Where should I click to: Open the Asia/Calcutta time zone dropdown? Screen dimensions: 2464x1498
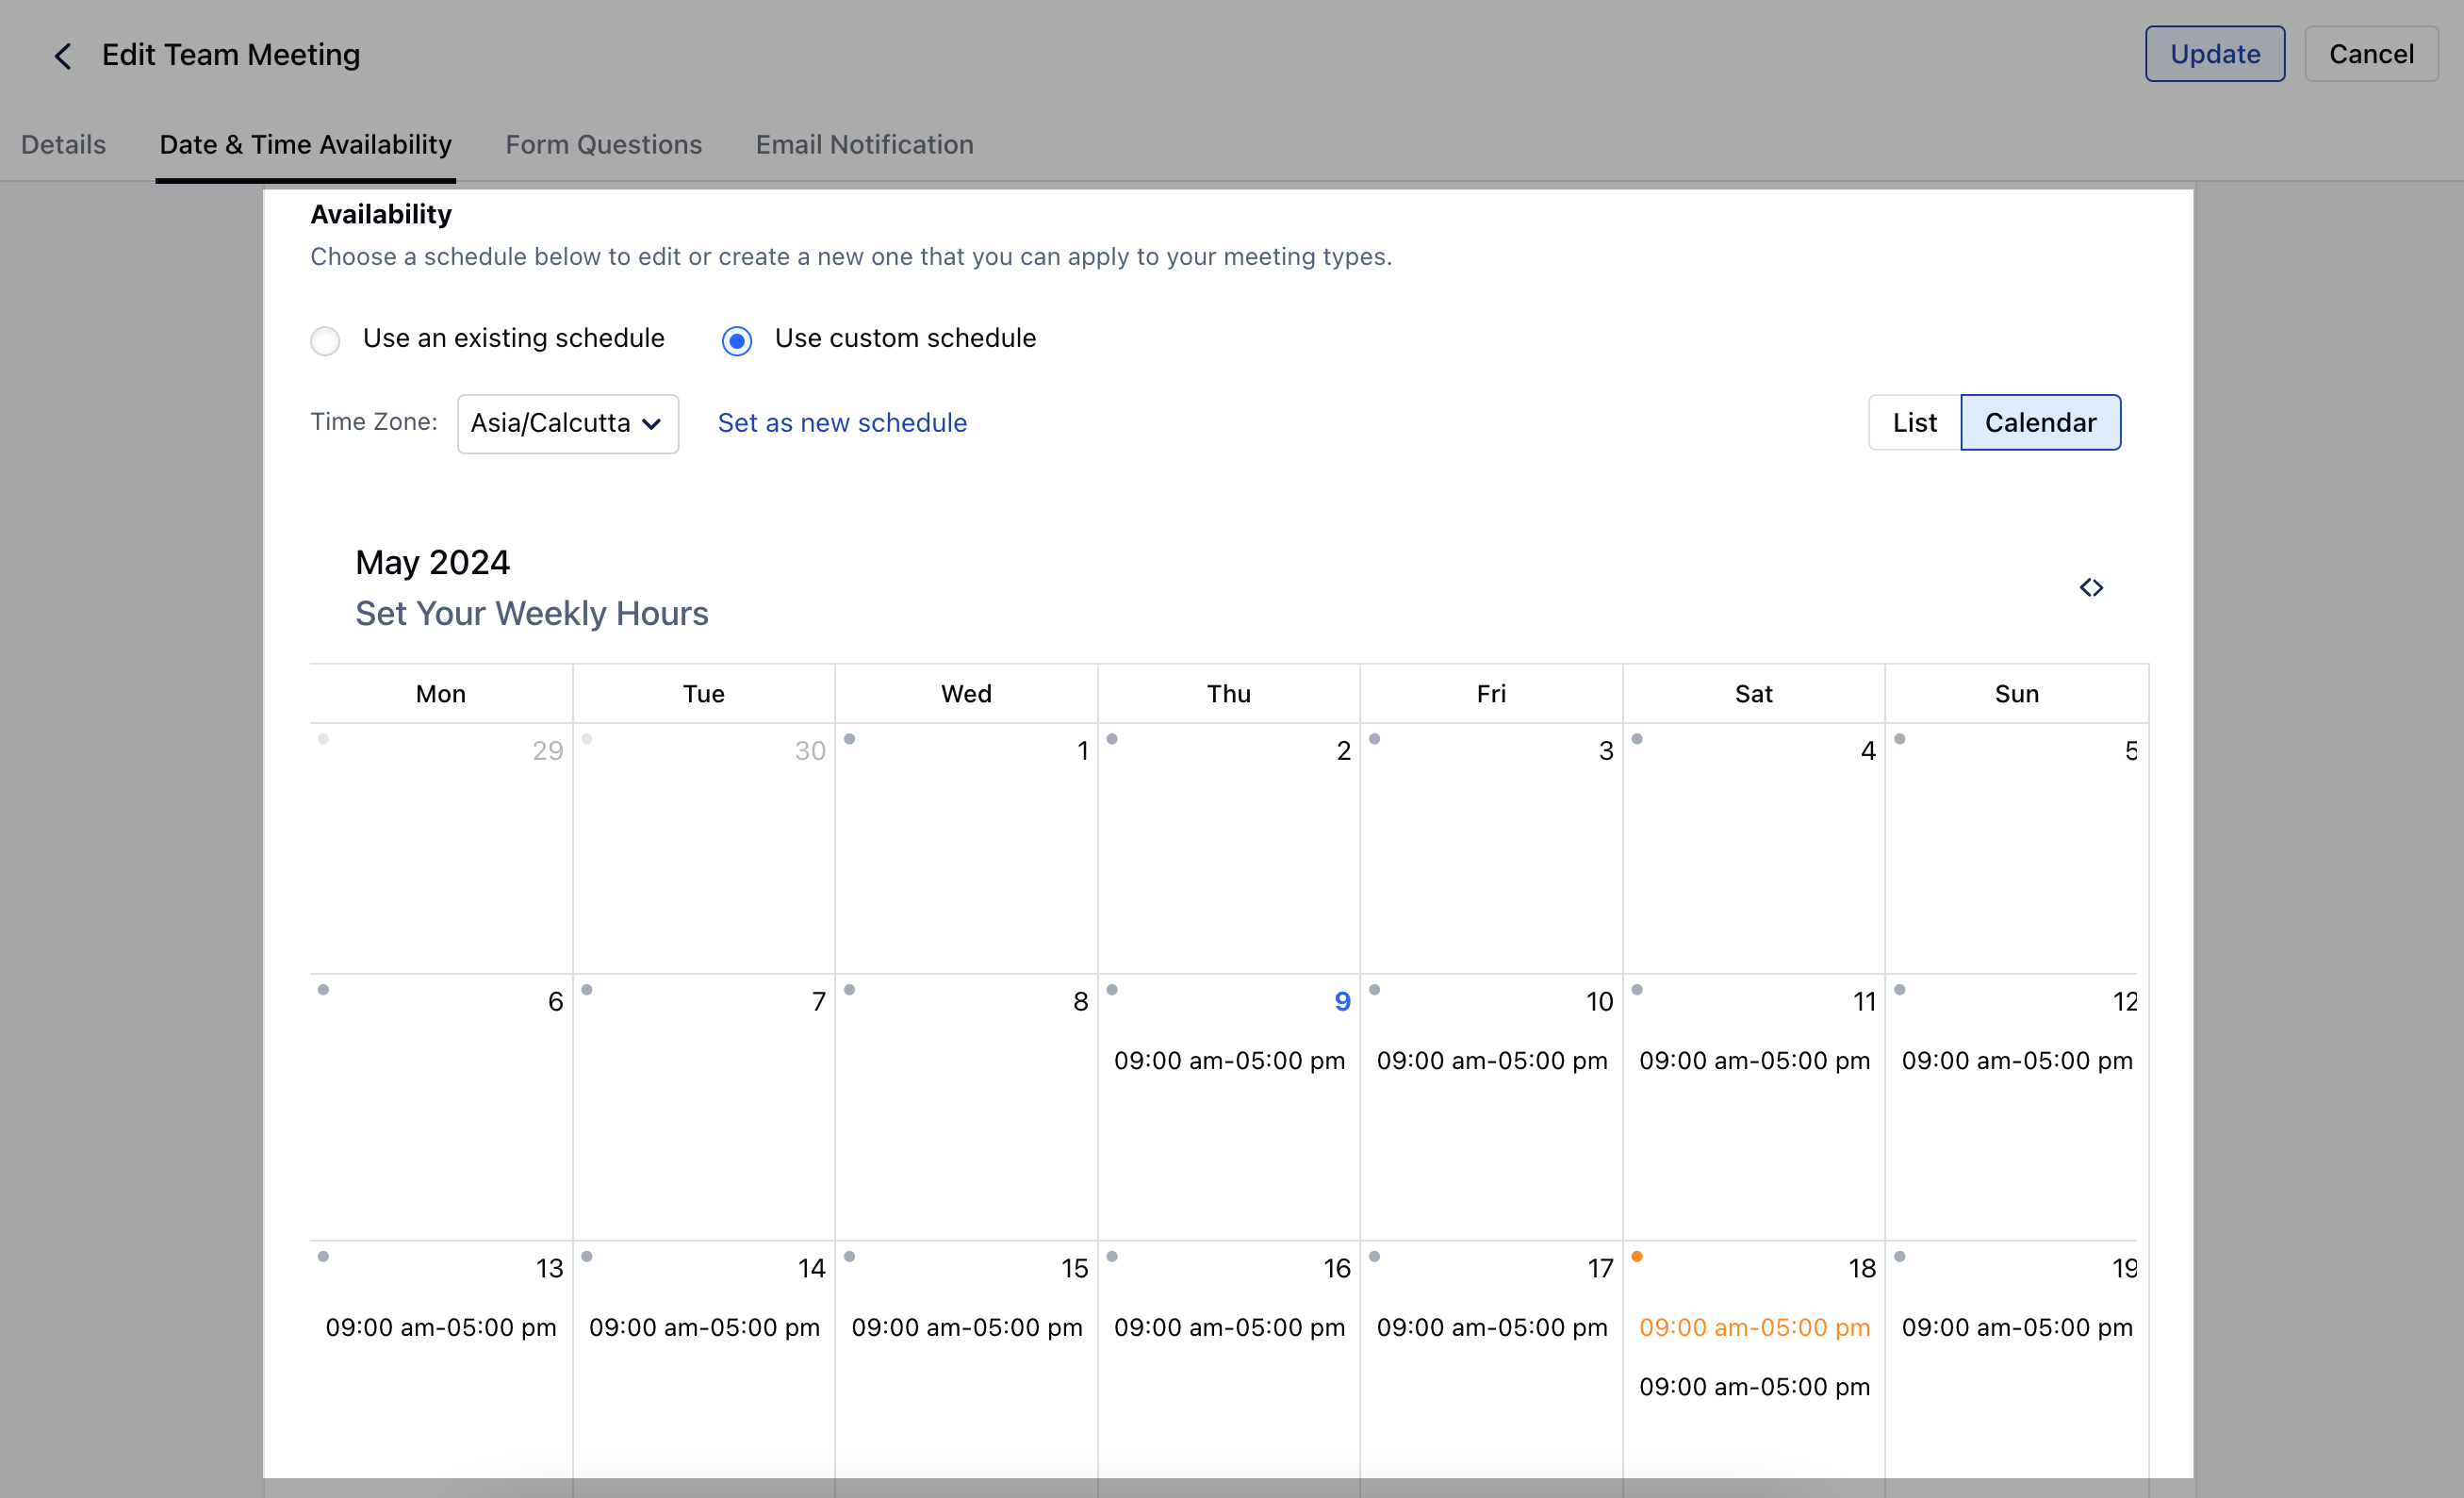pos(567,424)
